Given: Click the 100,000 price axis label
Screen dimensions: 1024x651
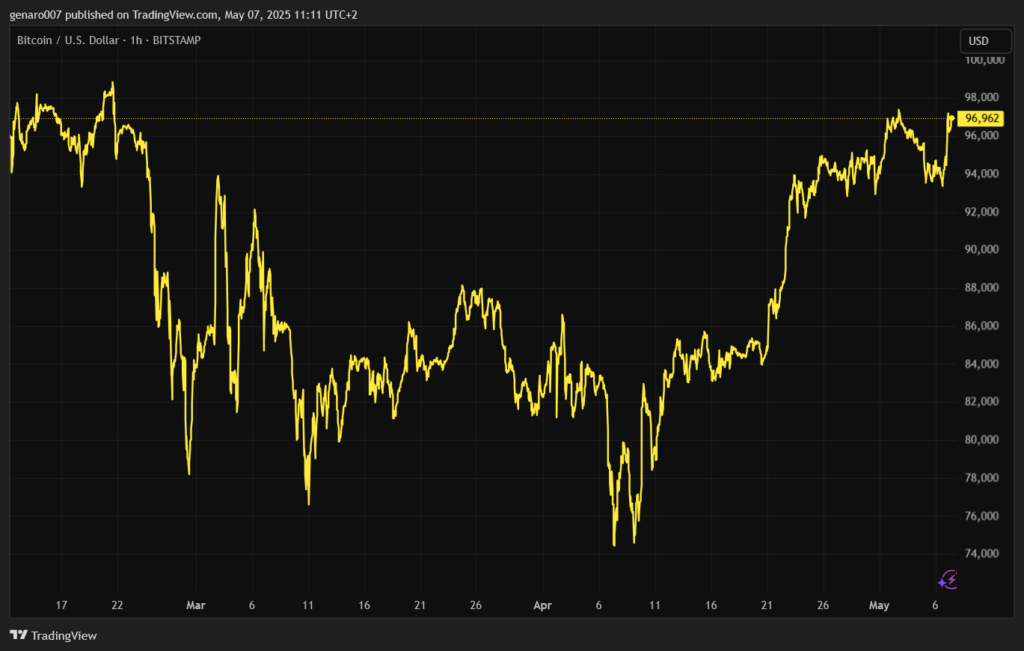Looking at the screenshot, I should click(984, 60).
